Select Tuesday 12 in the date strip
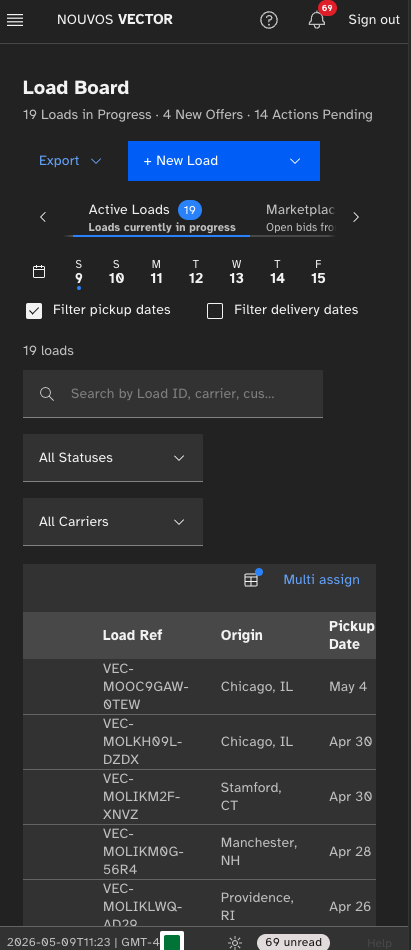This screenshot has width=411, height=950. [196, 272]
